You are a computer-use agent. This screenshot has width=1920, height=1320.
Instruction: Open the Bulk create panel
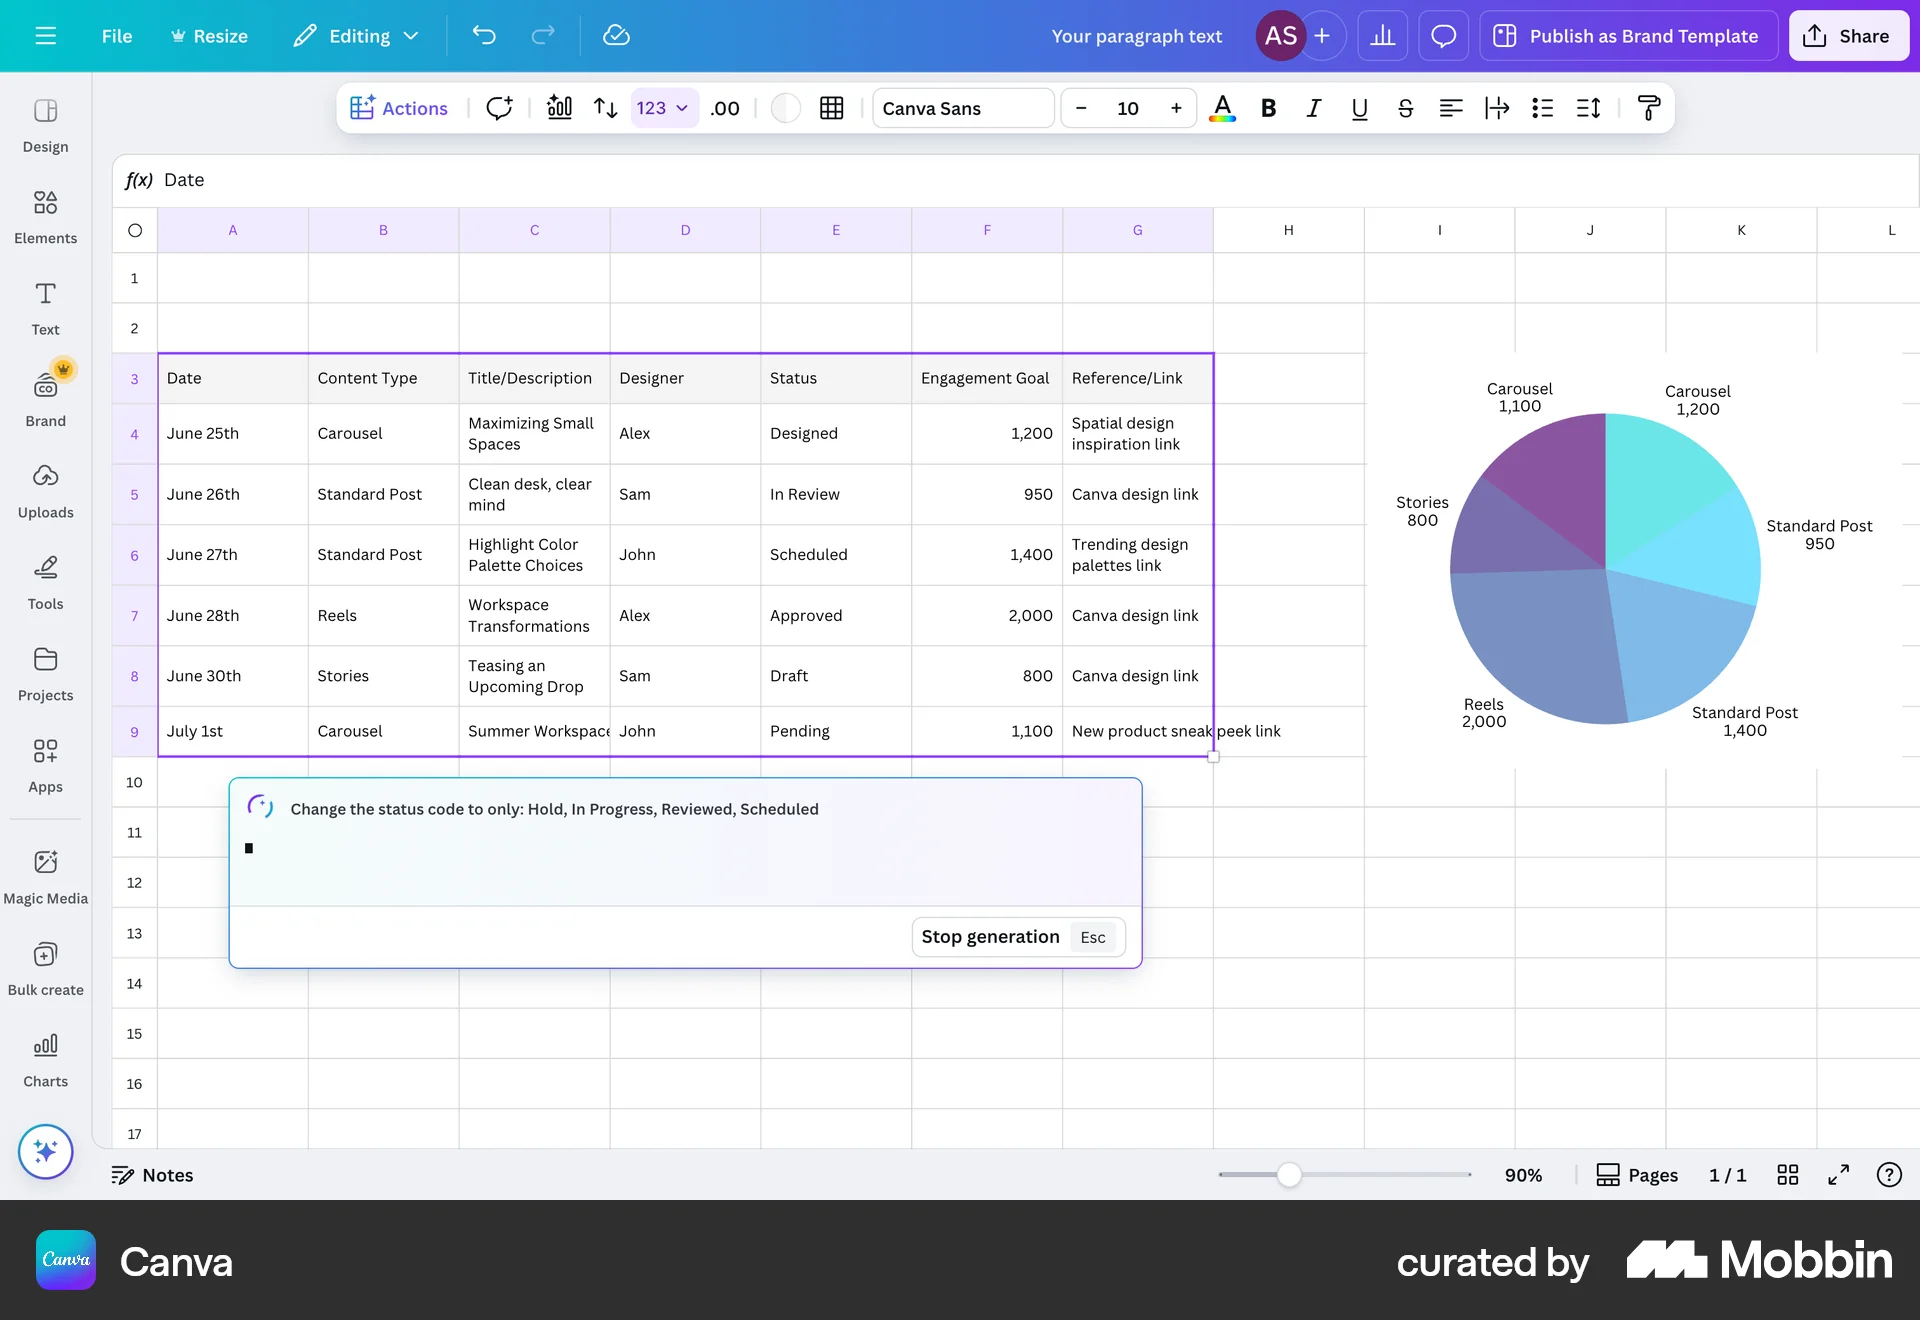point(45,965)
